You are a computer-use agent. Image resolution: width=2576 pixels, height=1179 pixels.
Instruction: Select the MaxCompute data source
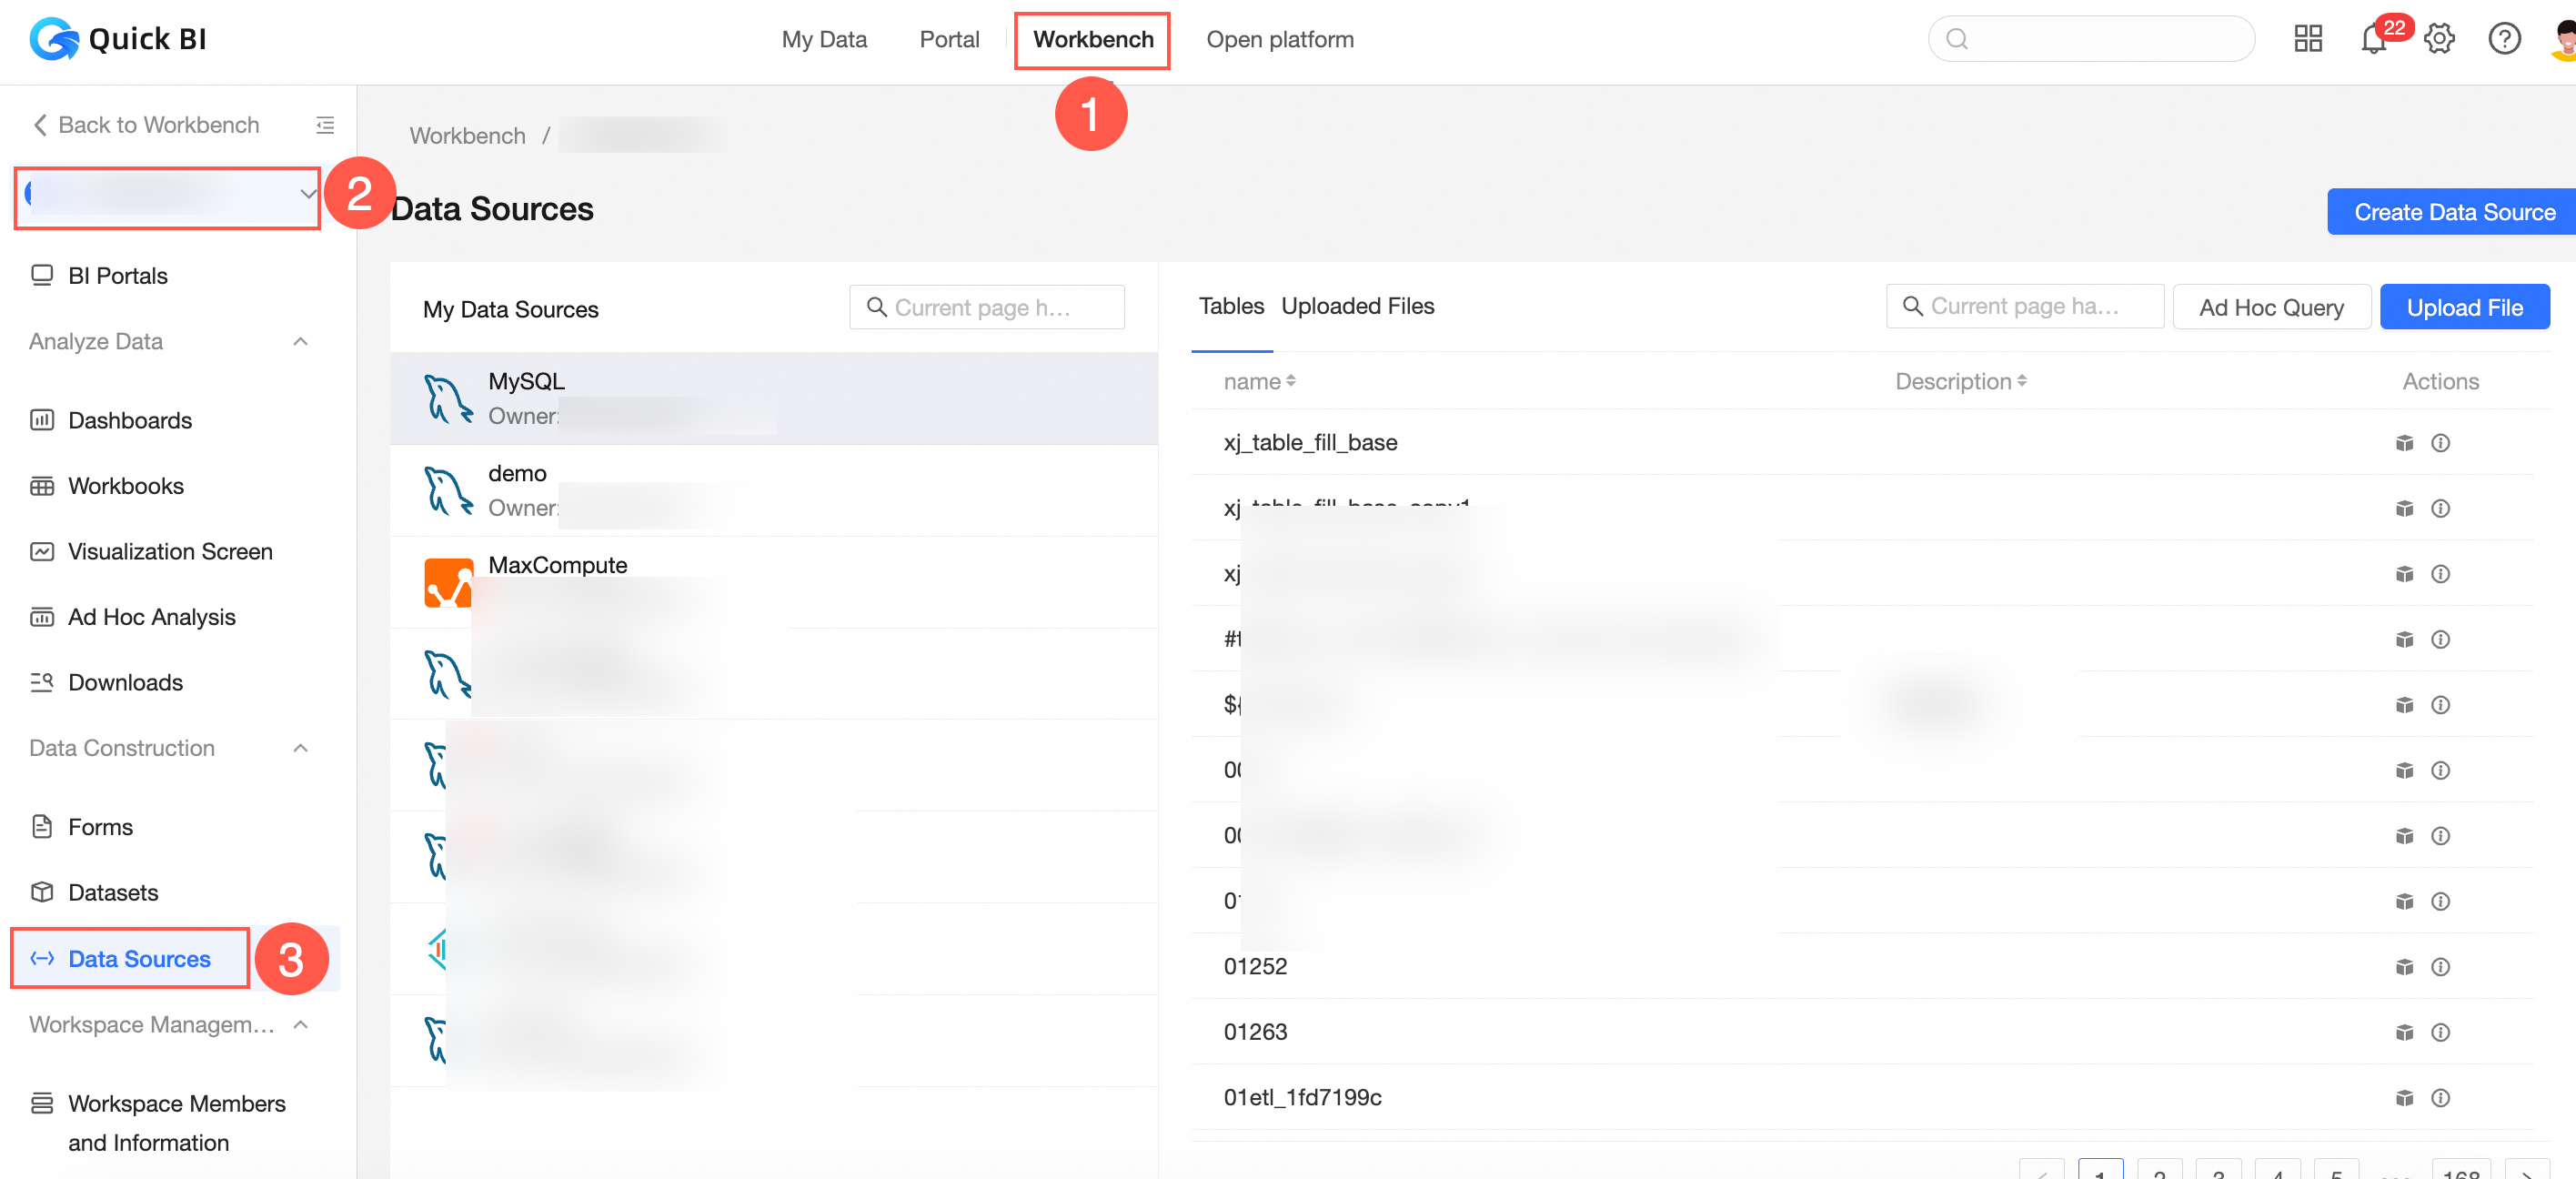tap(773, 582)
